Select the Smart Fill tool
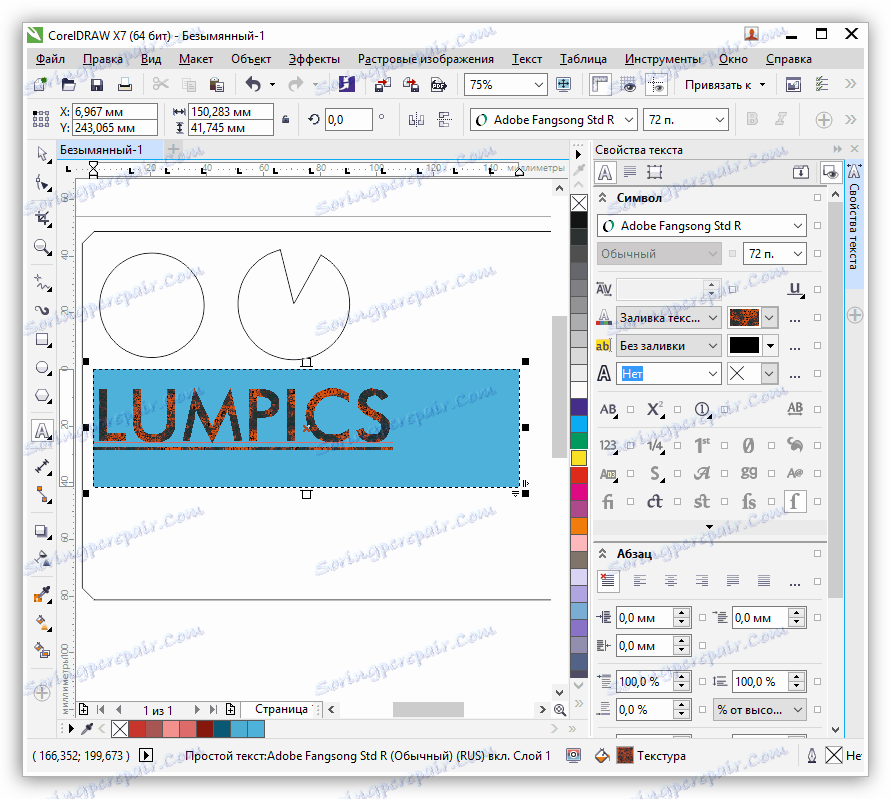 [x=43, y=650]
